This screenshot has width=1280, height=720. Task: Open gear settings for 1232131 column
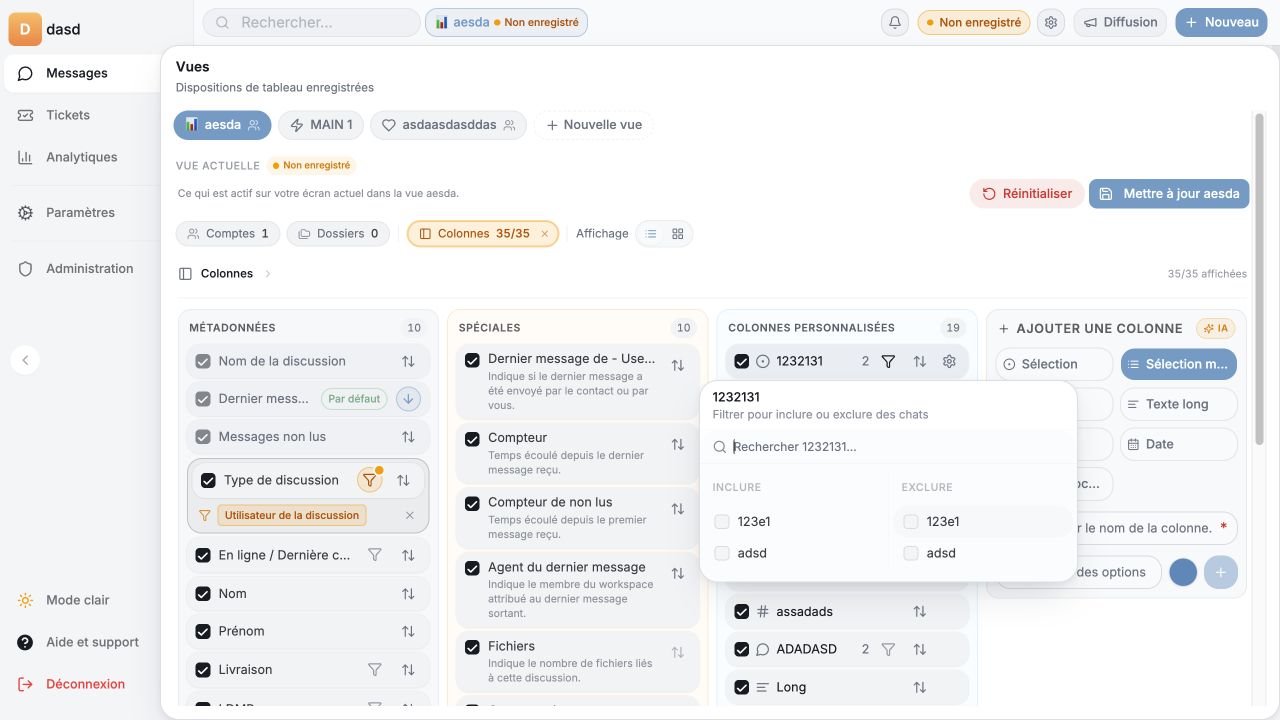[949, 361]
